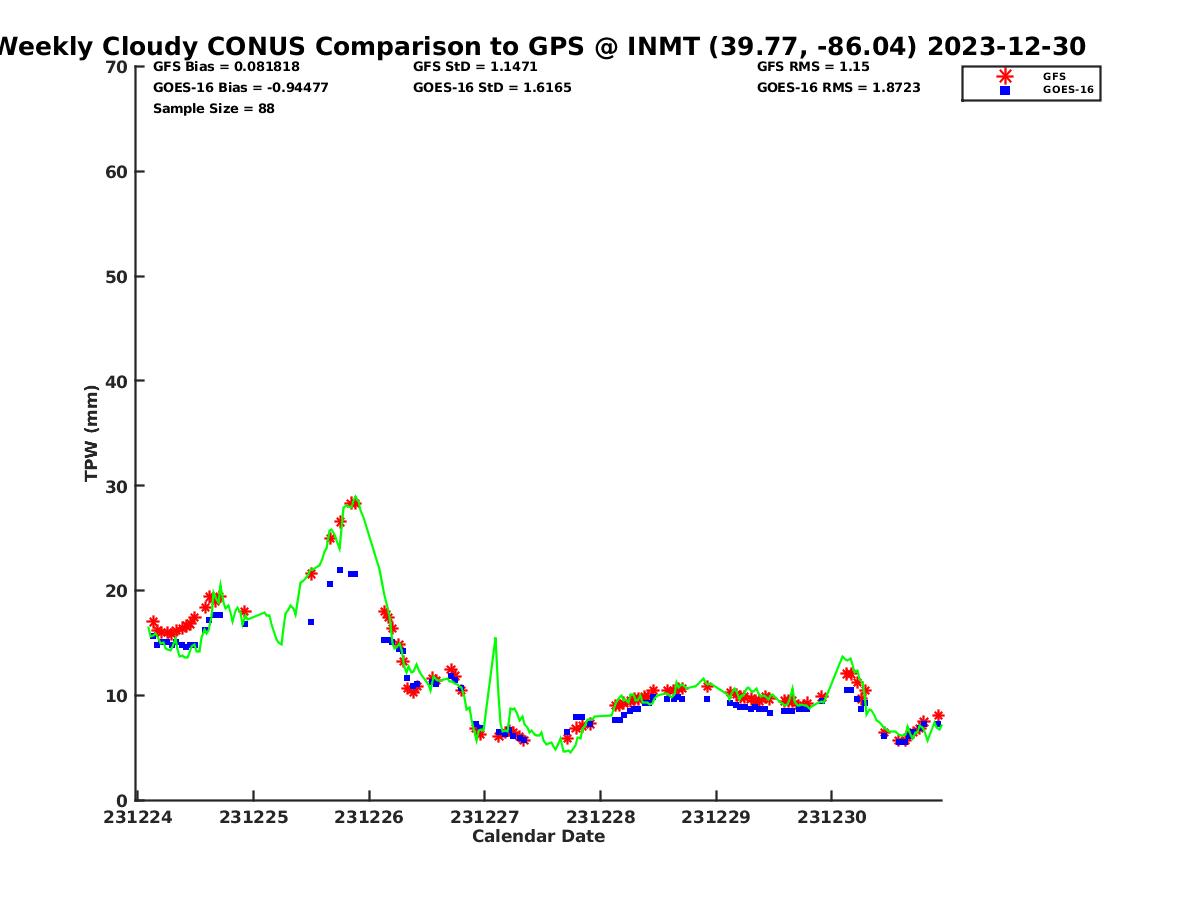Select the GFS RMS = 1.15 text
Viewport: 1200px width, 900px height.
(813, 67)
